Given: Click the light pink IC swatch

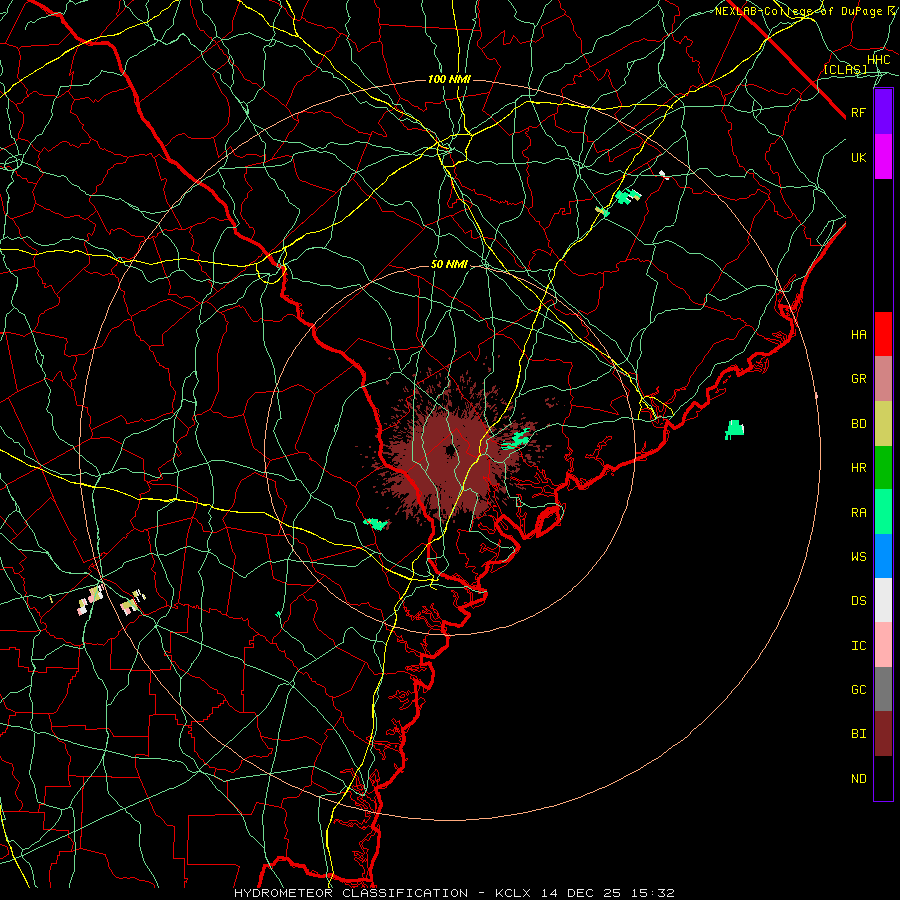Looking at the screenshot, I should (x=883, y=645).
